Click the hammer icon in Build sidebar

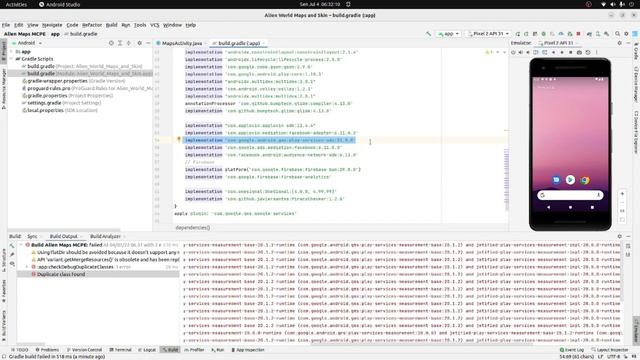tap(12, 246)
